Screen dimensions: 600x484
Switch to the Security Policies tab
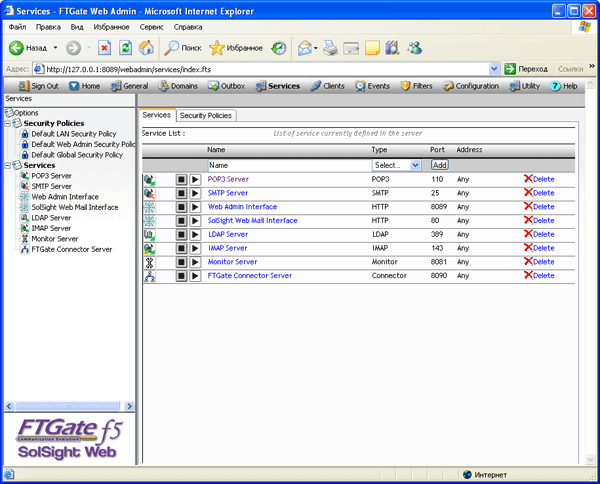(206, 116)
